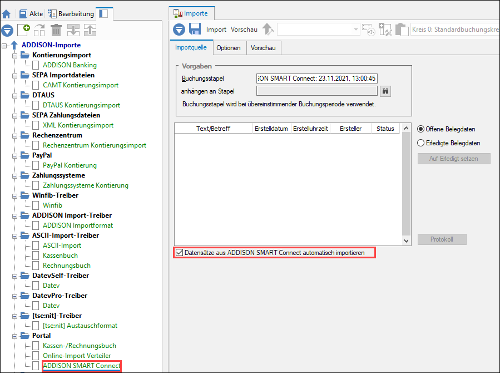500x373 pixels.
Task: Click the ADDISON Import-Treiber folder icon
Action: point(25,215)
